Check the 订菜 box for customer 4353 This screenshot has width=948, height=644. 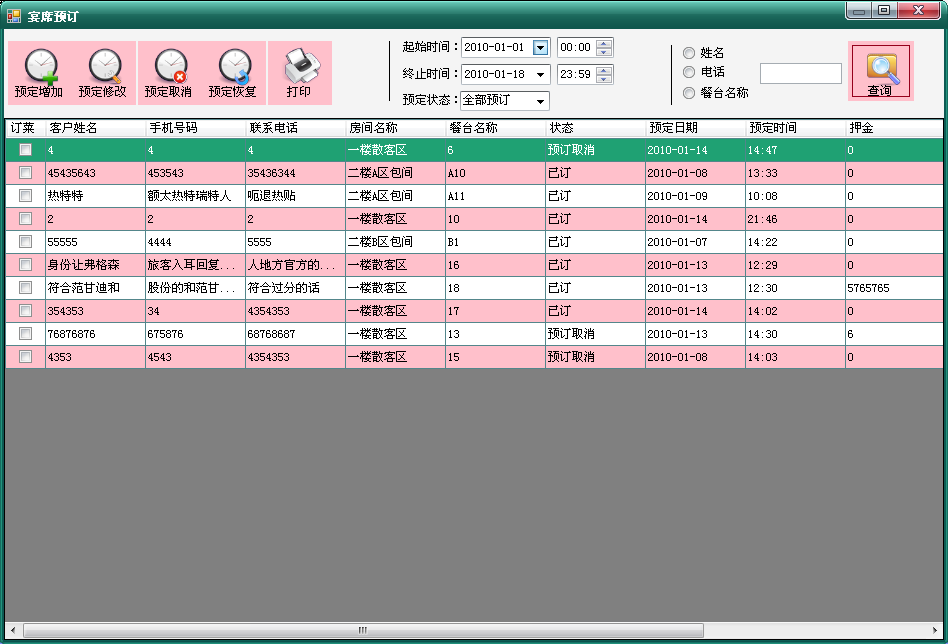(25, 357)
